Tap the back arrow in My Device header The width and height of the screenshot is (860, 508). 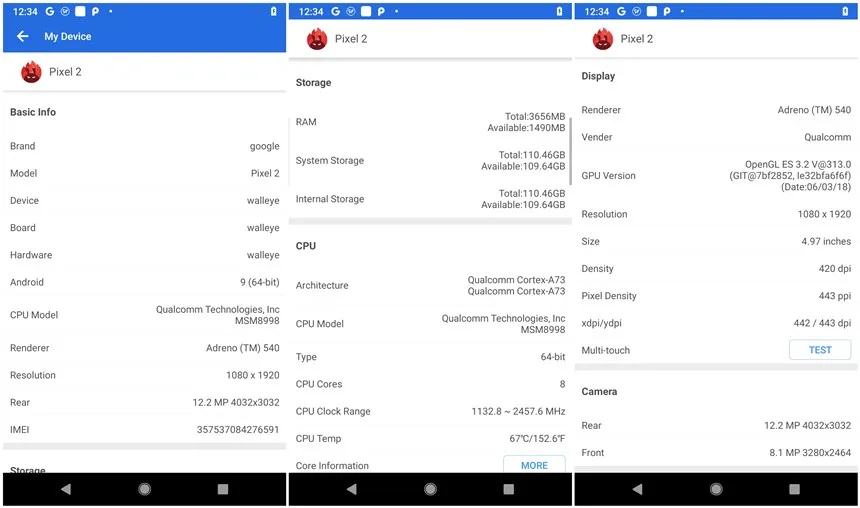[x=22, y=36]
